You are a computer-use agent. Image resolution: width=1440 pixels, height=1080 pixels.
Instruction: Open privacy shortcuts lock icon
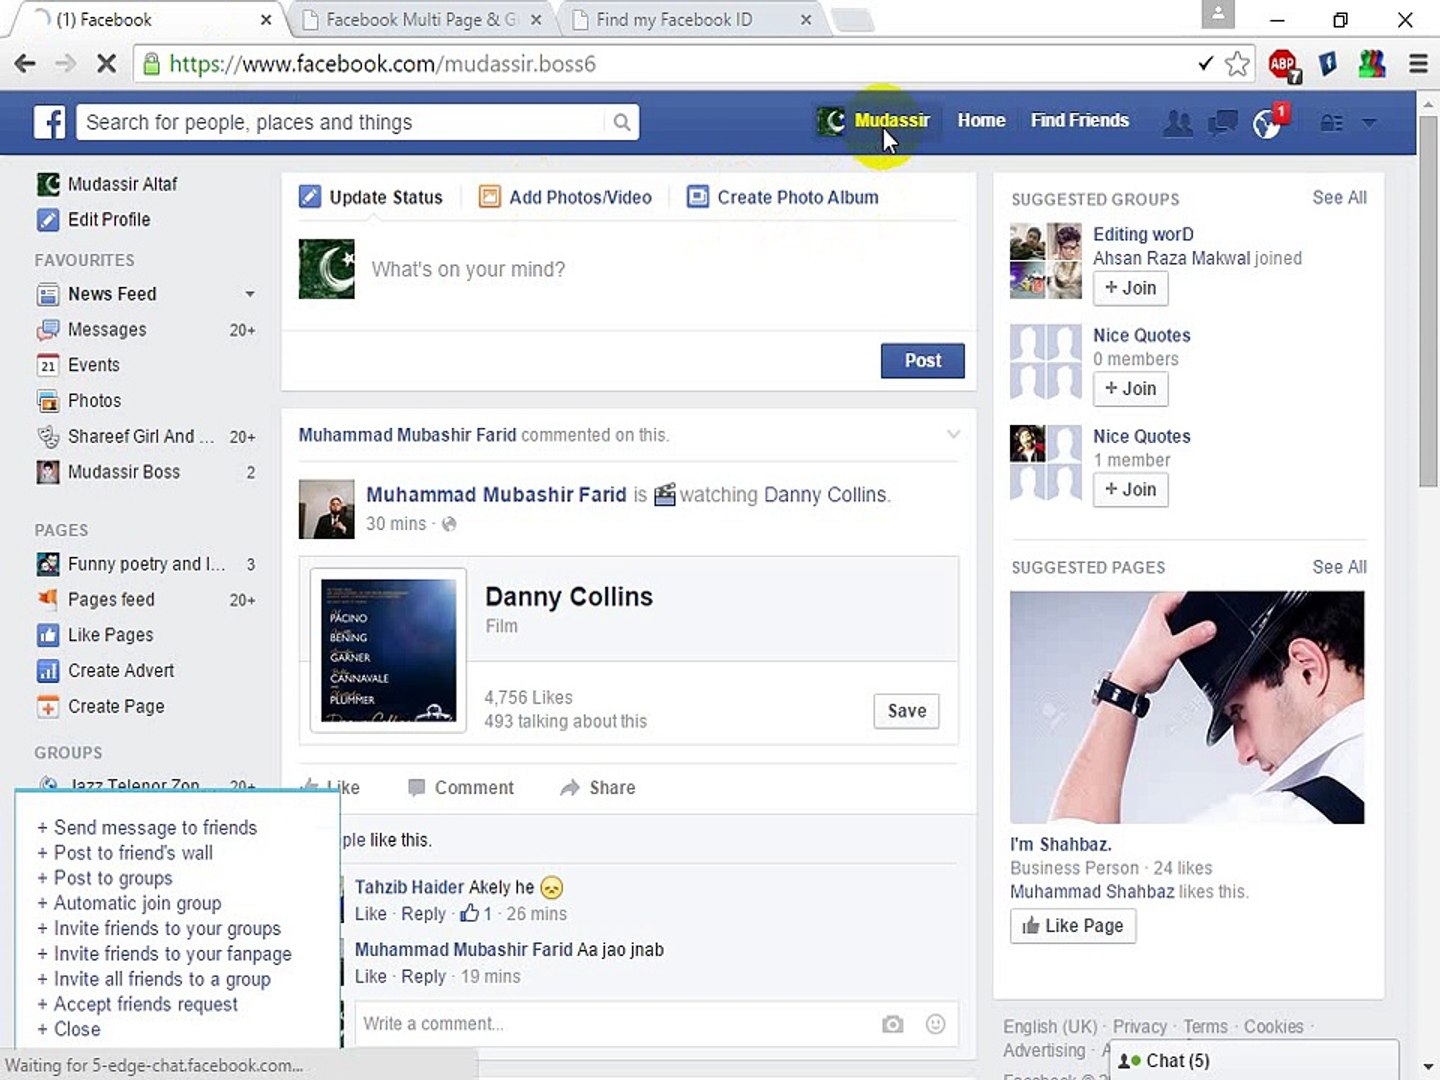coord(1331,123)
